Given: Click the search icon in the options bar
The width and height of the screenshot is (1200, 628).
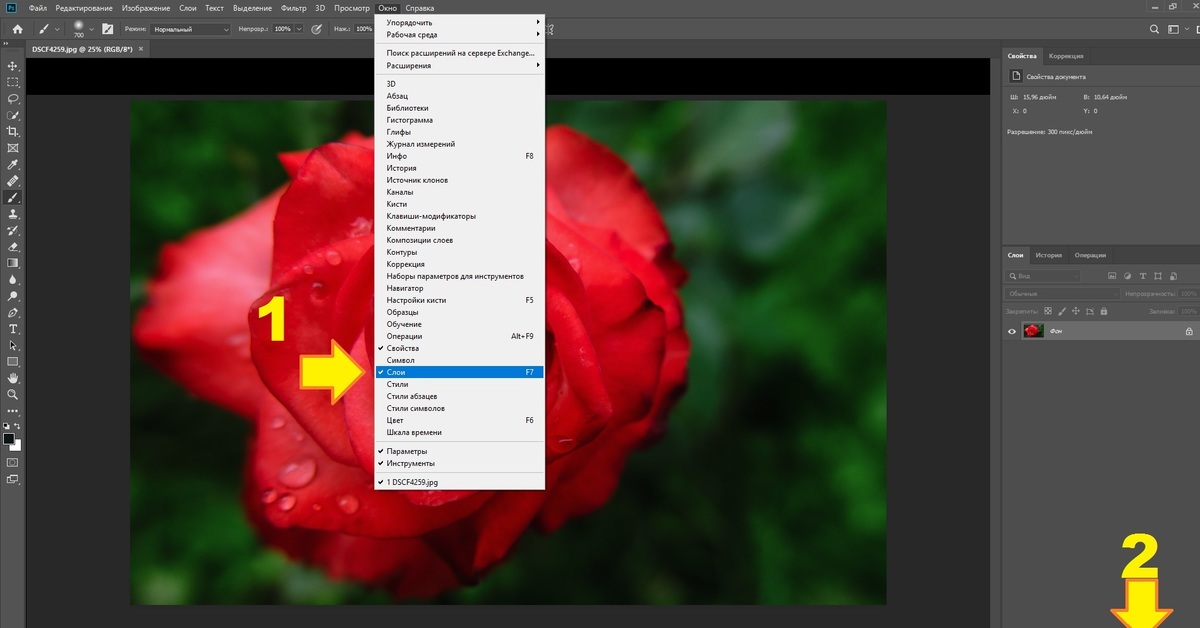Looking at the screenshot, I should tap(1155, 29).
